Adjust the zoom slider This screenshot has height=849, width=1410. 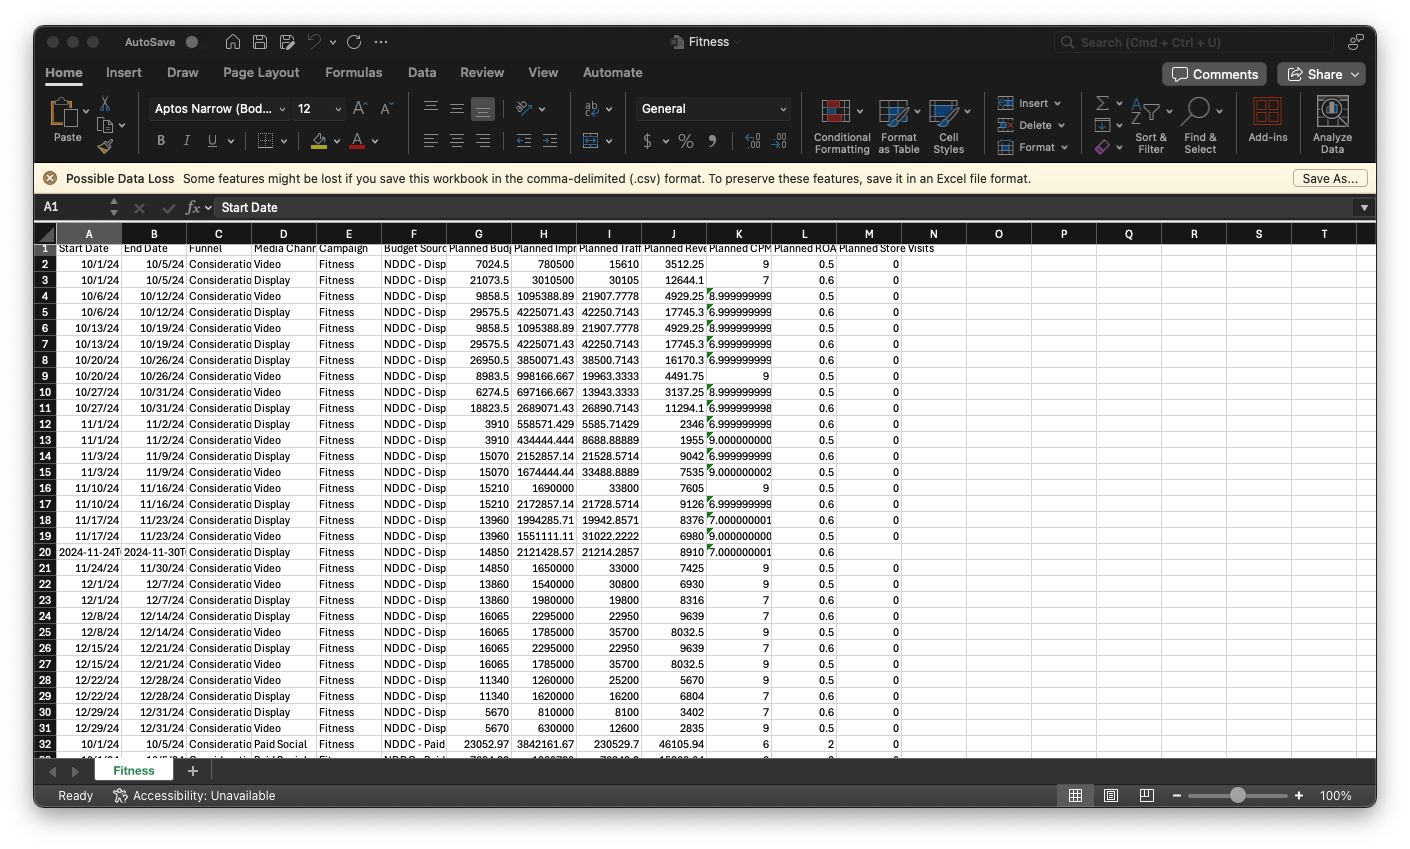(x=1237, y=795)
